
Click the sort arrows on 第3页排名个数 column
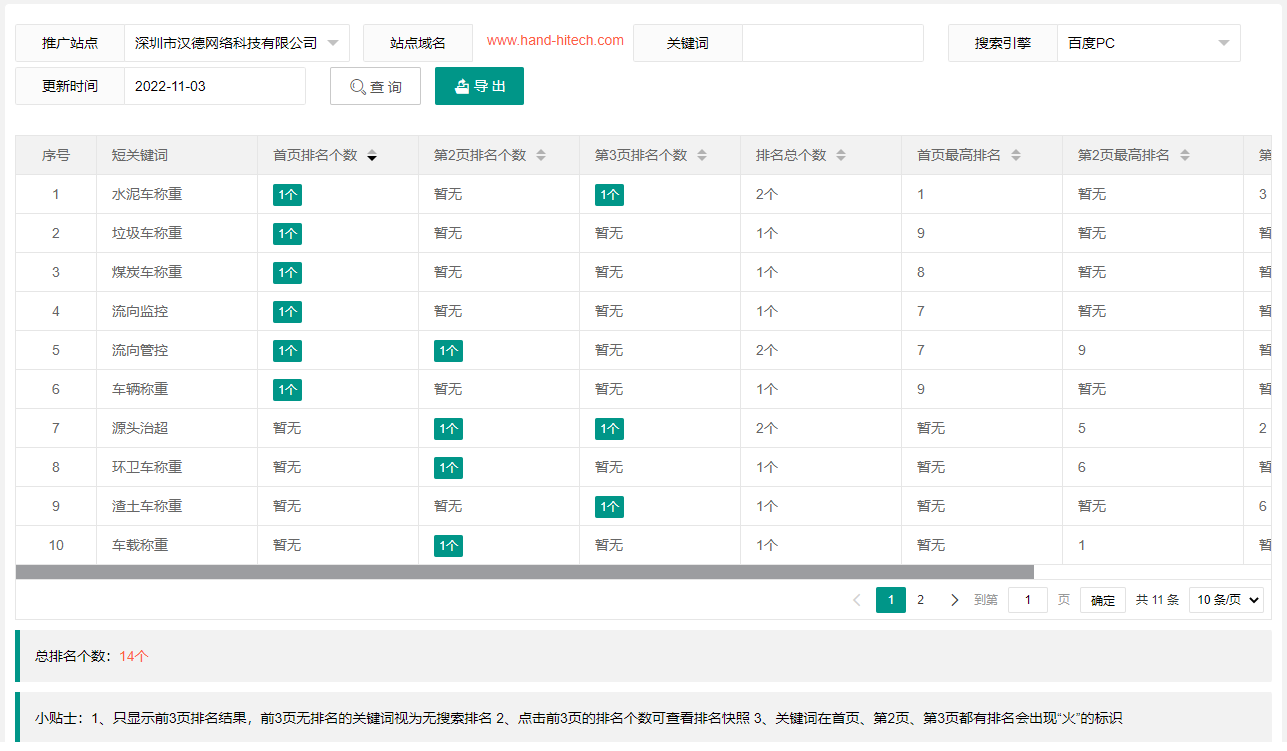[x=702, y=154]
